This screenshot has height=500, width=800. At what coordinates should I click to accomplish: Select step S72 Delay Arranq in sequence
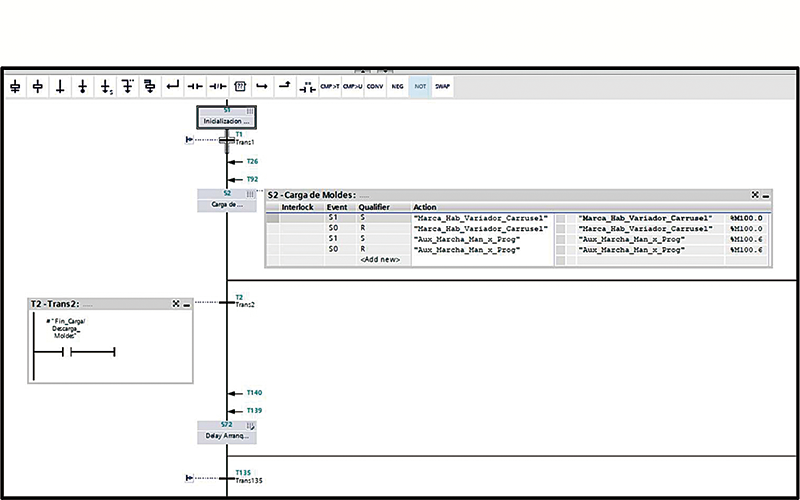coord(227,436)
